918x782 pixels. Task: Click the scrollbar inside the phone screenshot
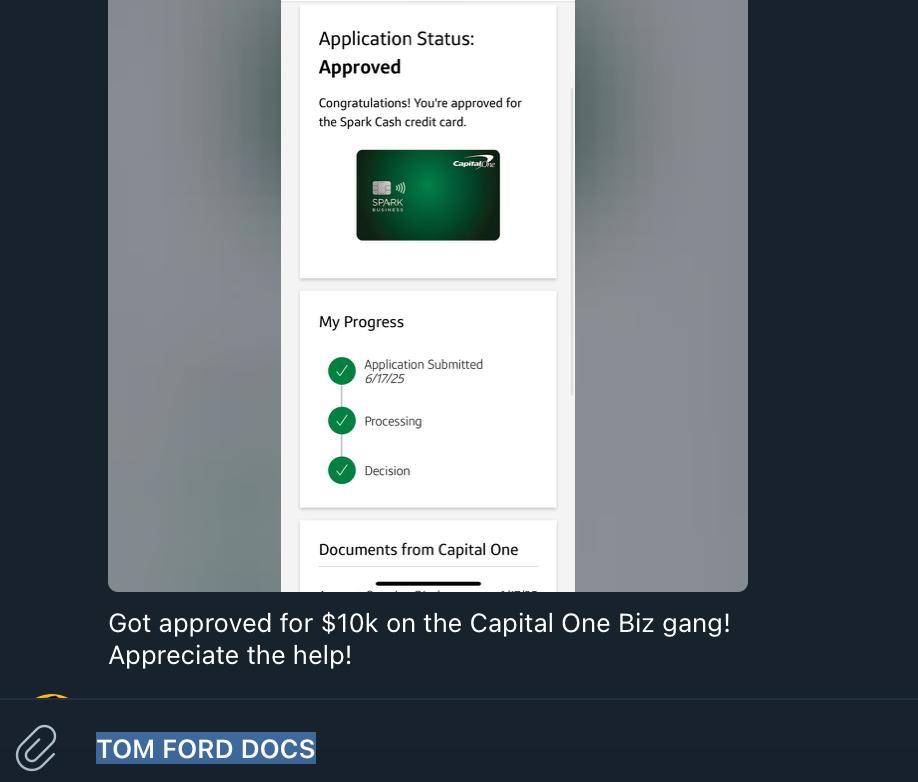coord(572,240)
